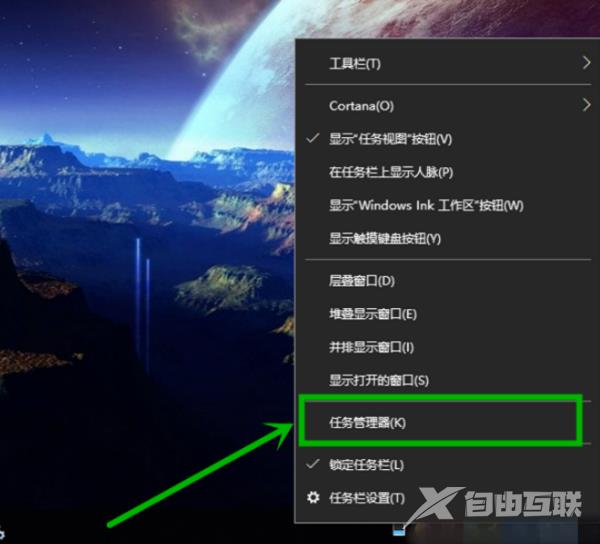Viewport: 600px width, 544px height.
Task: Select 显示打开的窗口(S)
Action: tap(443, 380)
